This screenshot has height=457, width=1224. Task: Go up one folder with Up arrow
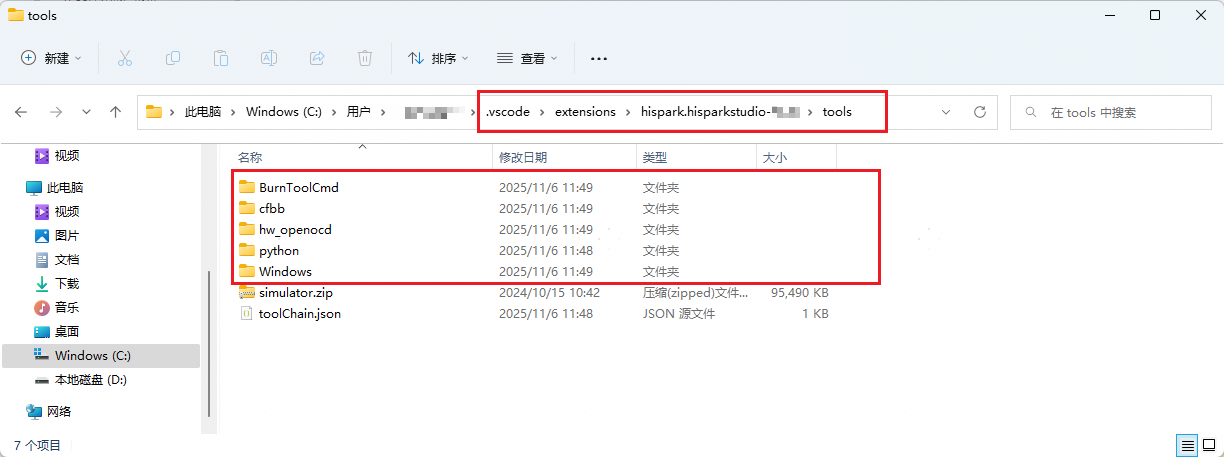tap(116, 112)
